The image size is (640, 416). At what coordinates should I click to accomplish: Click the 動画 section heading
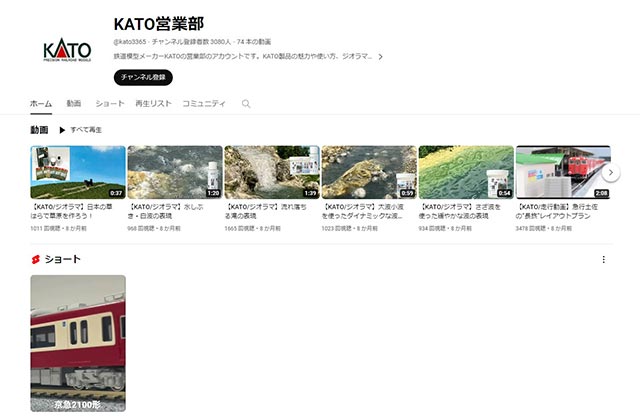point(39,130)
